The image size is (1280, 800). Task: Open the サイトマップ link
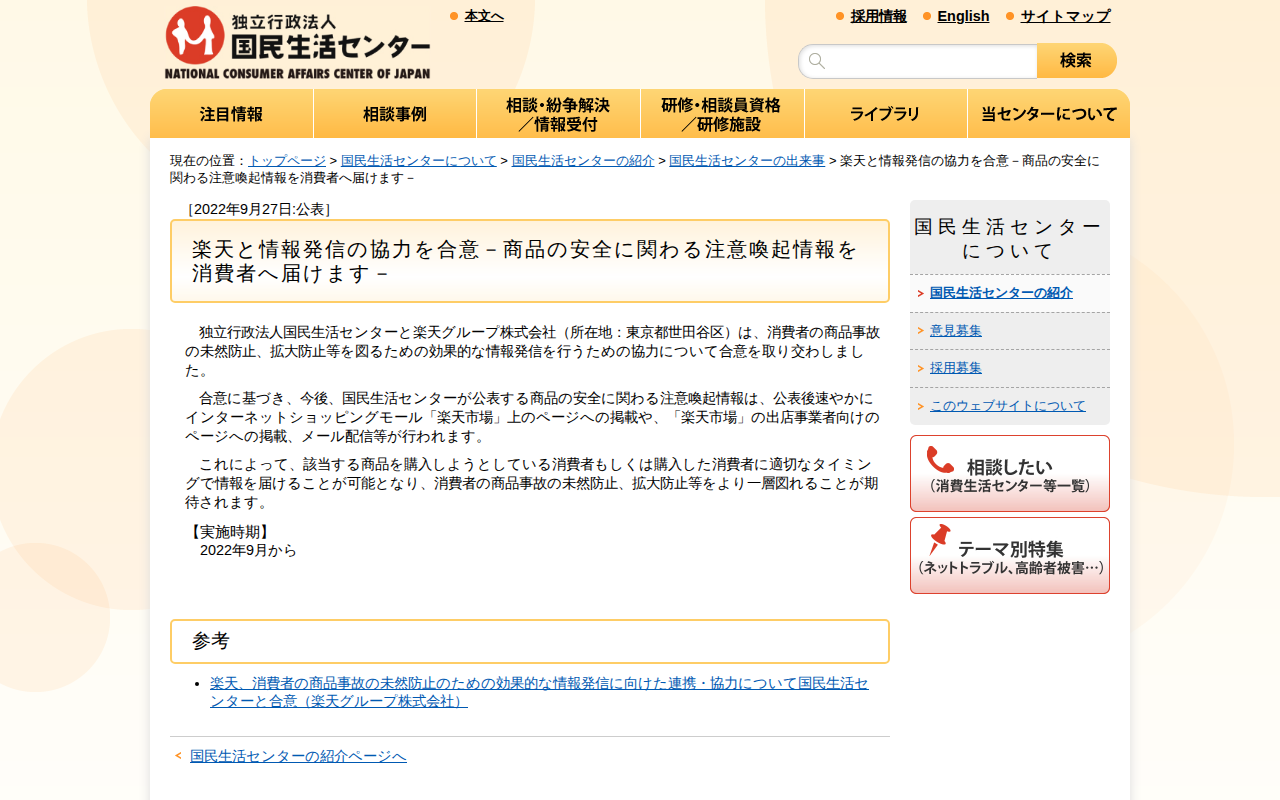pyautogui.click(x=1065, y=16)
